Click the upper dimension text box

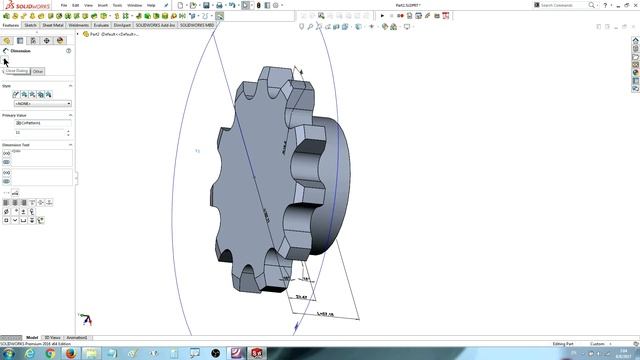[x=42, y=158]
